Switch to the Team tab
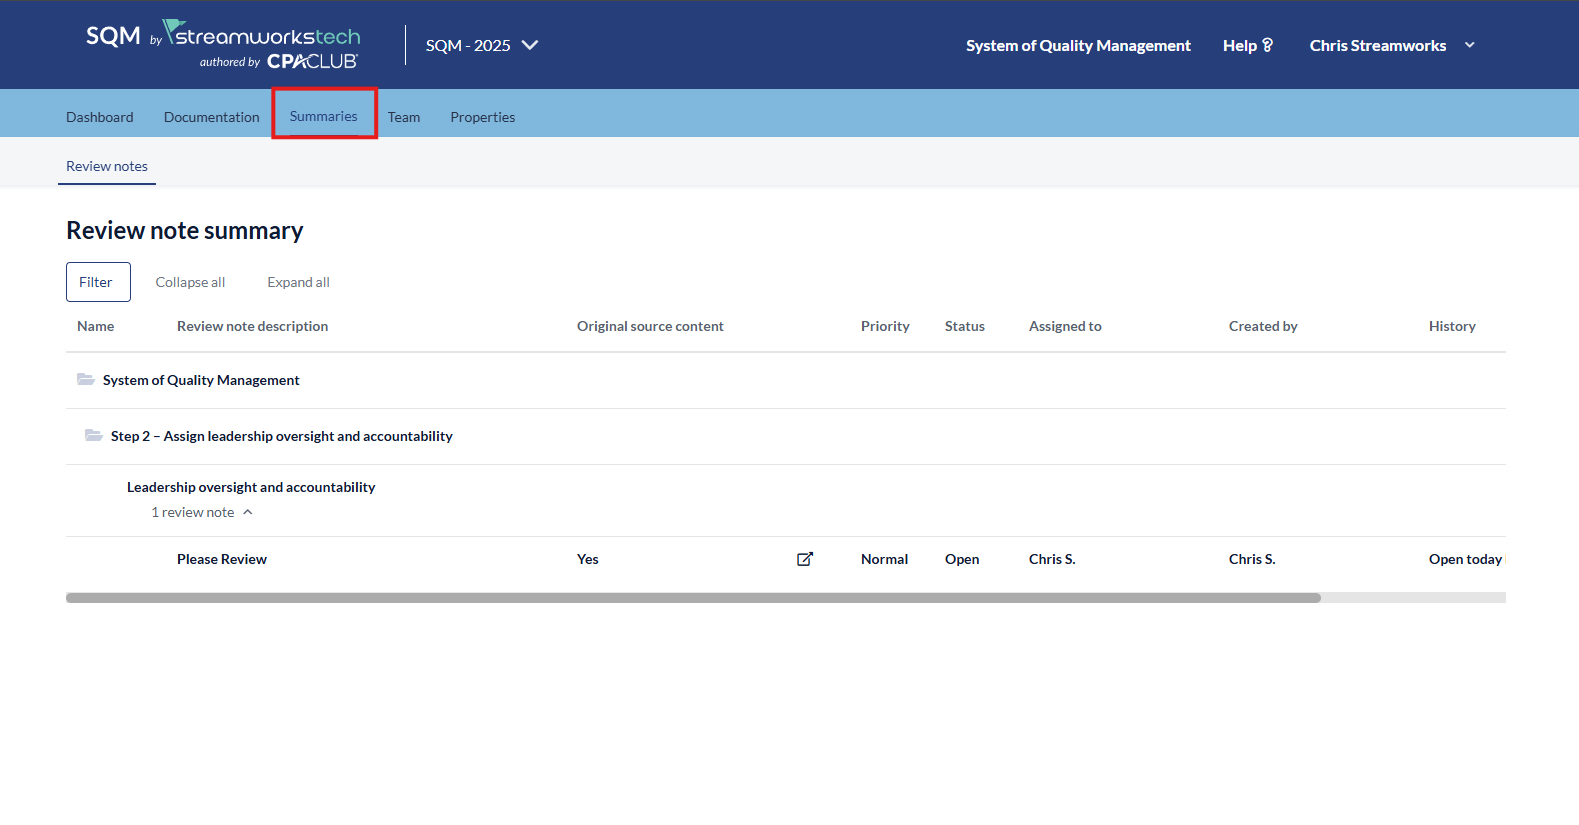The width and height of the screenshot is (1579, 825). pos(404,117)
